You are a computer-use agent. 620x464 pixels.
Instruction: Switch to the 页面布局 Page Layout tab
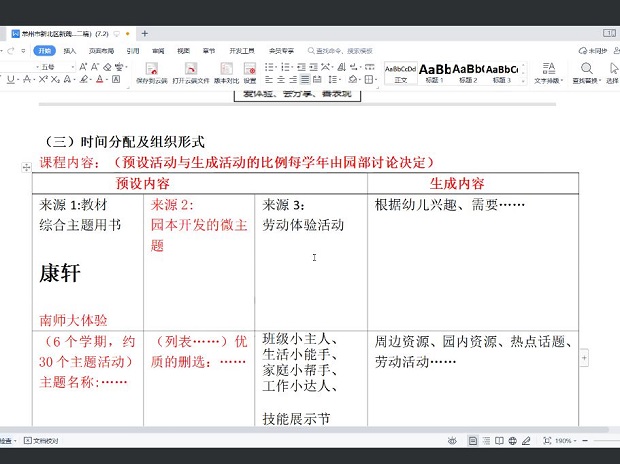[101, 51]
